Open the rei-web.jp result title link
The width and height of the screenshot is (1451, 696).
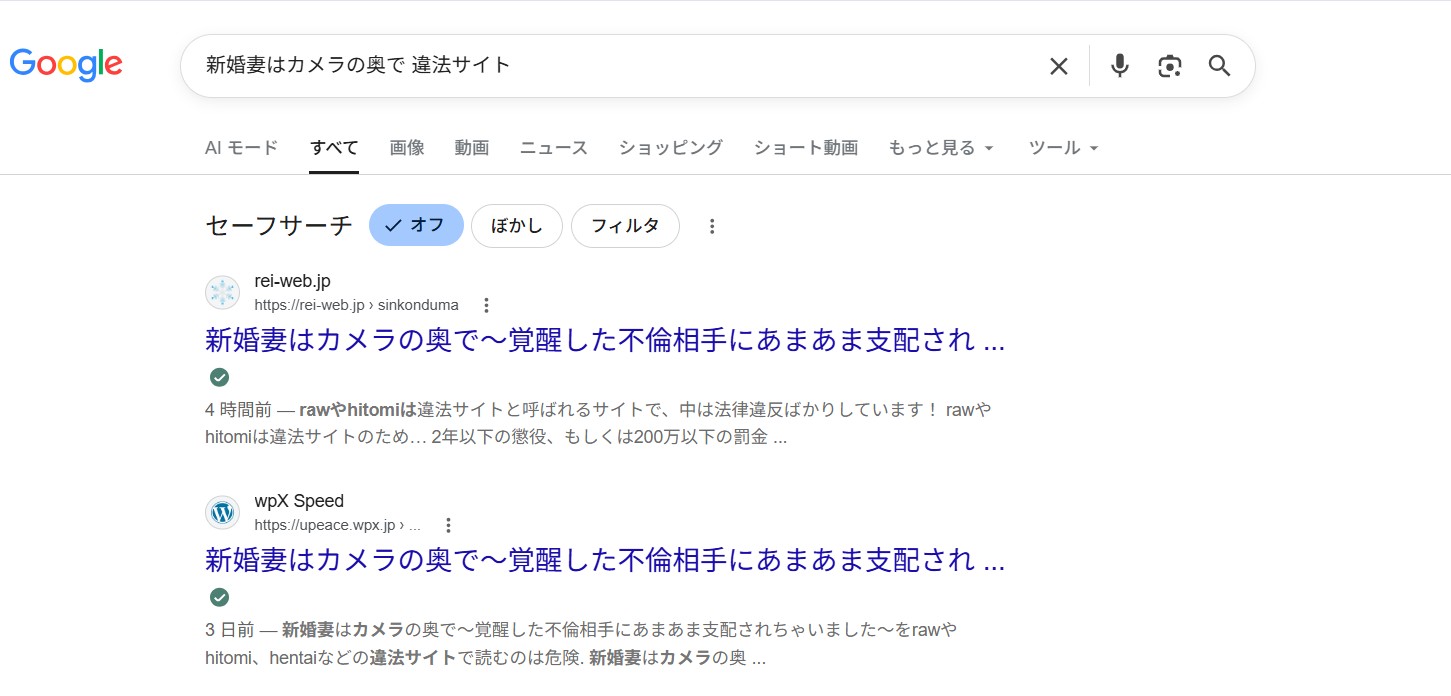pyautogui.click(x=605, y=340)
